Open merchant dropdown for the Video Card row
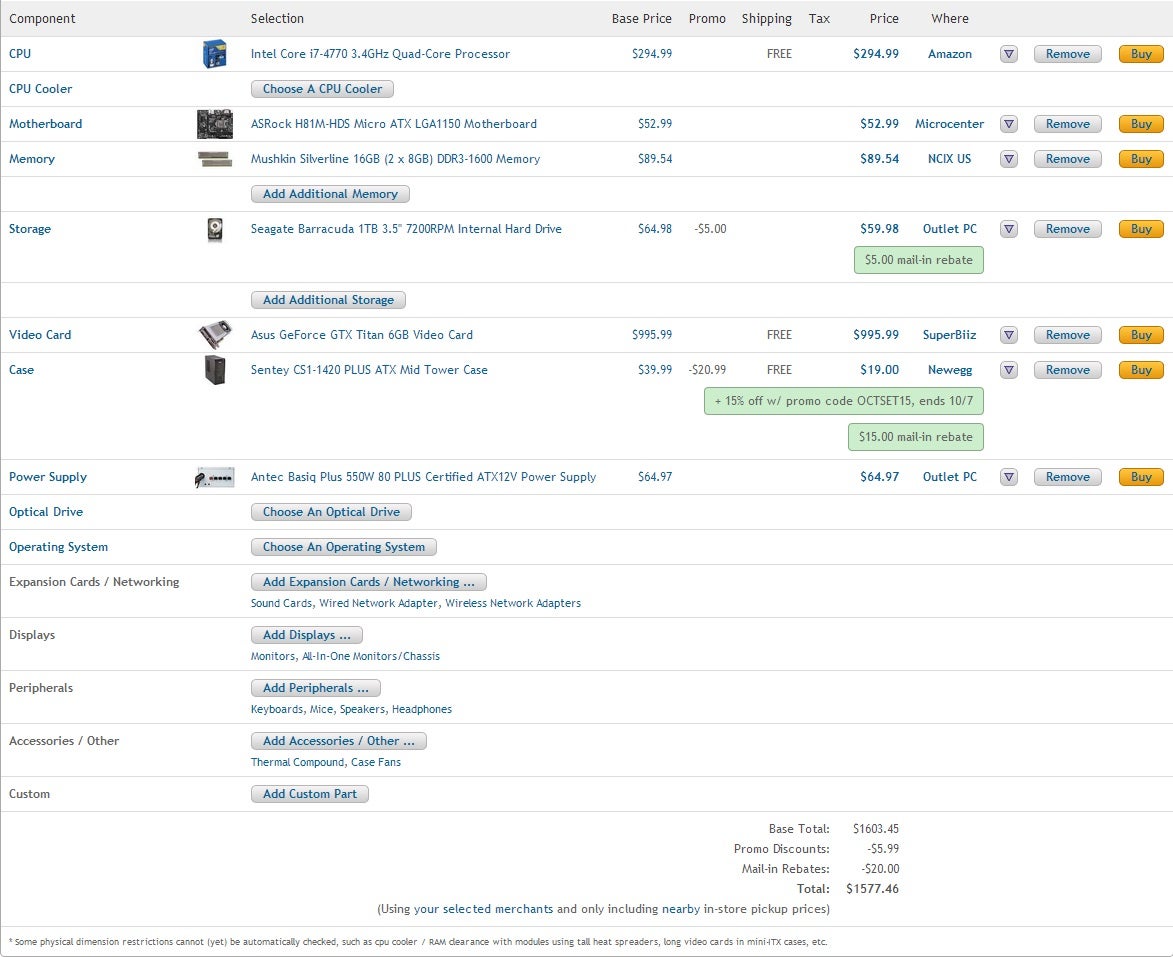This screenshot has width=1173, height=957. tap(1009, 335)
